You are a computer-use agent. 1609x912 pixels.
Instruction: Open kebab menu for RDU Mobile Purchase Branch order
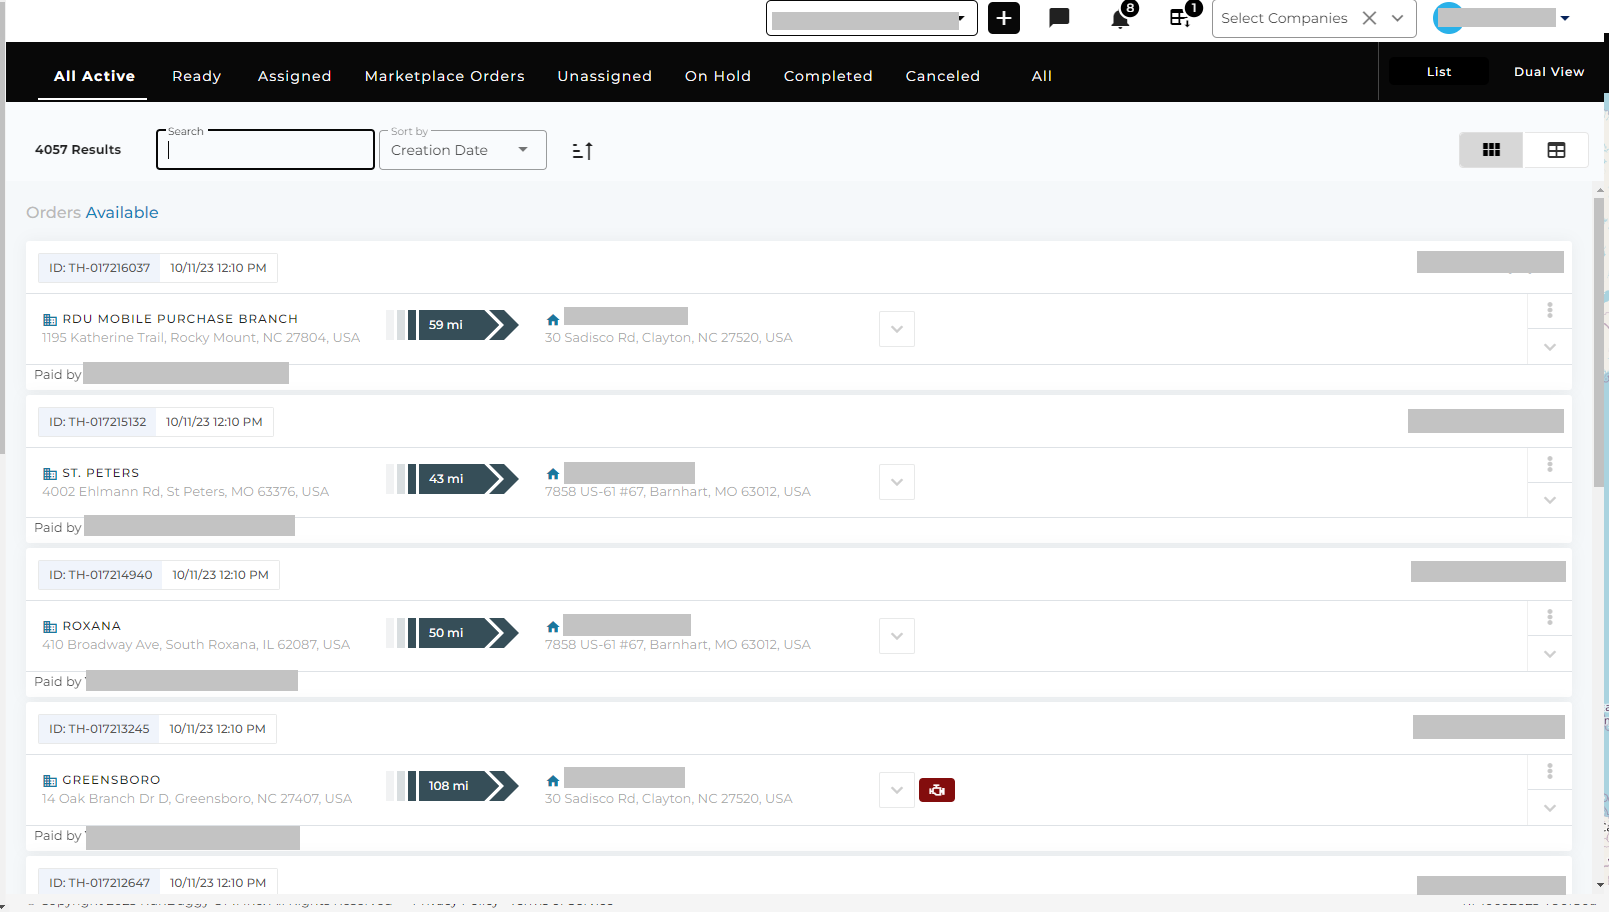(x=1550, y=310)
